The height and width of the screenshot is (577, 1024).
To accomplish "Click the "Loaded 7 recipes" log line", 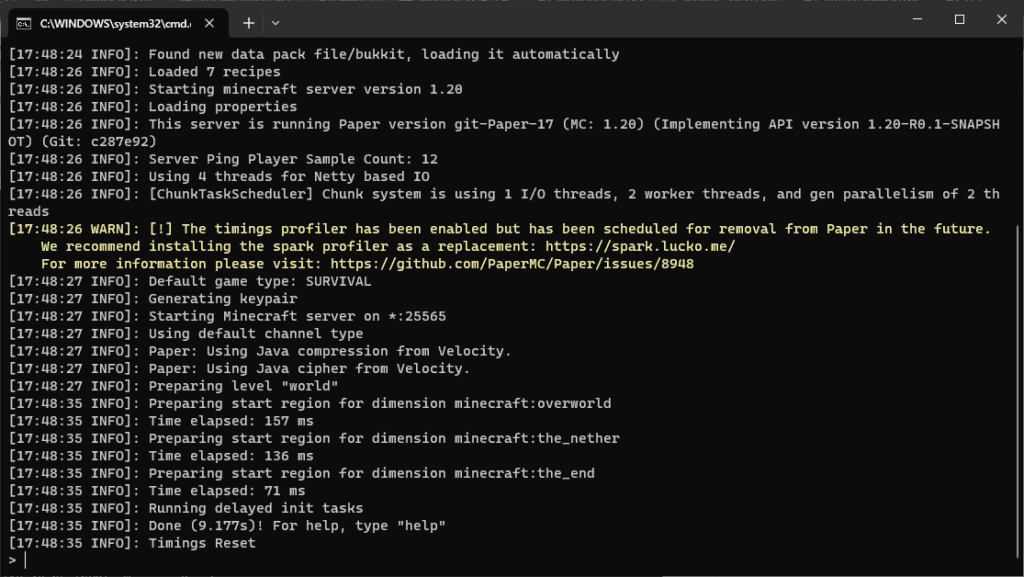I will point(144,72).
